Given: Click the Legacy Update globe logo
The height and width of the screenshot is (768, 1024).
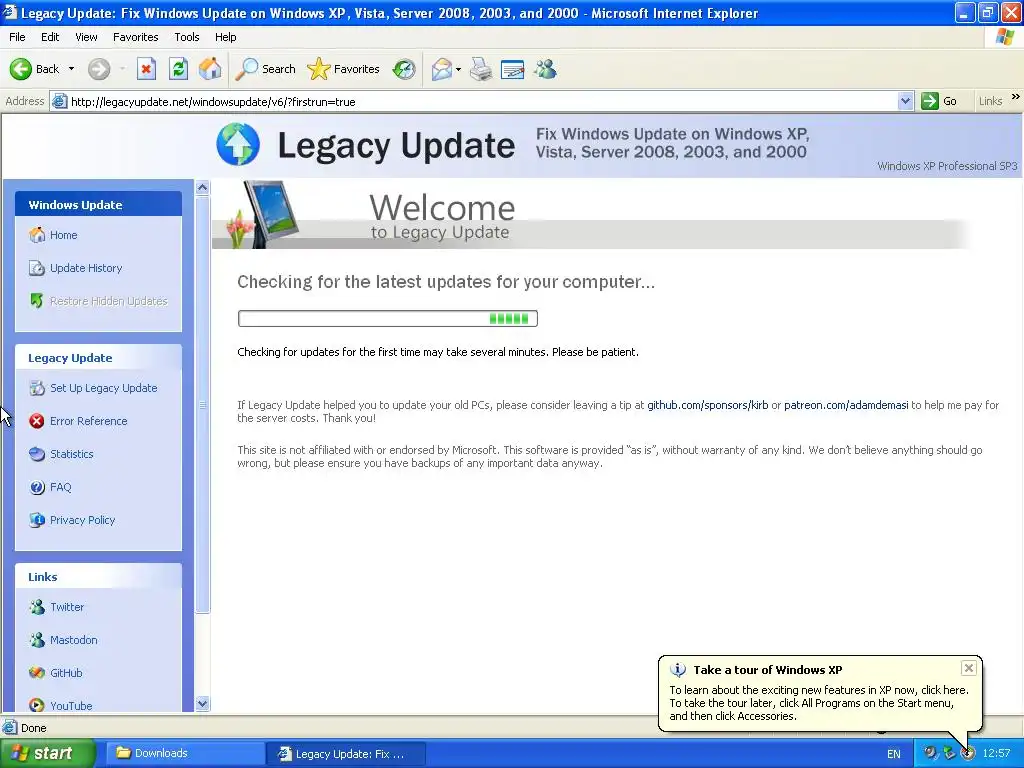Looking at the screenshot, I should [x=238, y=144].
